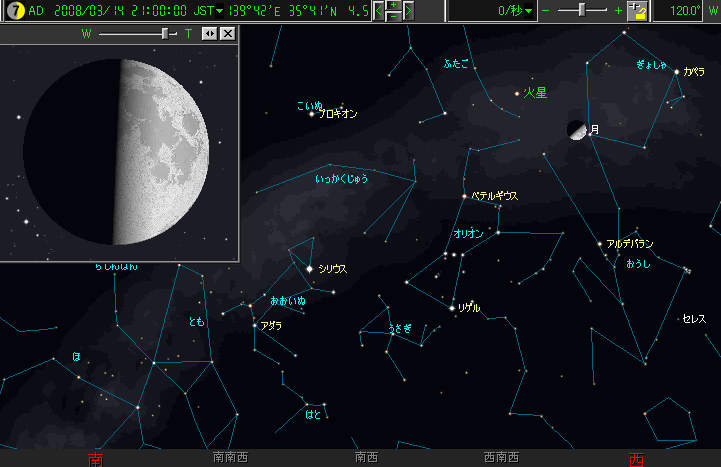The image size is (721, 467).
Task: Select the Moon (月) in the sky
Action: click(577, 130)
